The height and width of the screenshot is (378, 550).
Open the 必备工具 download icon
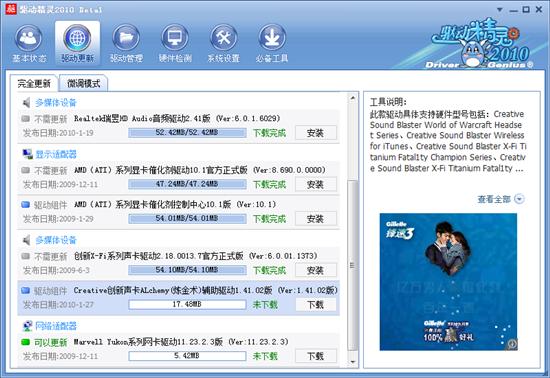pos(272,38)
